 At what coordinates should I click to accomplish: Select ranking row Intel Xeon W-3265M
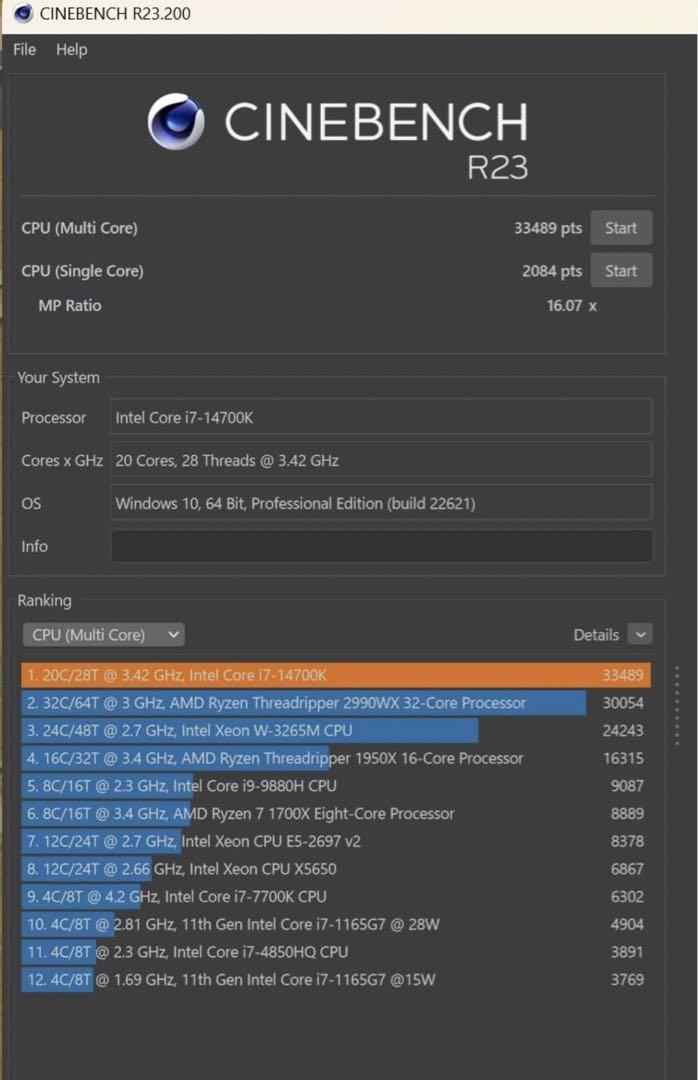tap(336, 730)
